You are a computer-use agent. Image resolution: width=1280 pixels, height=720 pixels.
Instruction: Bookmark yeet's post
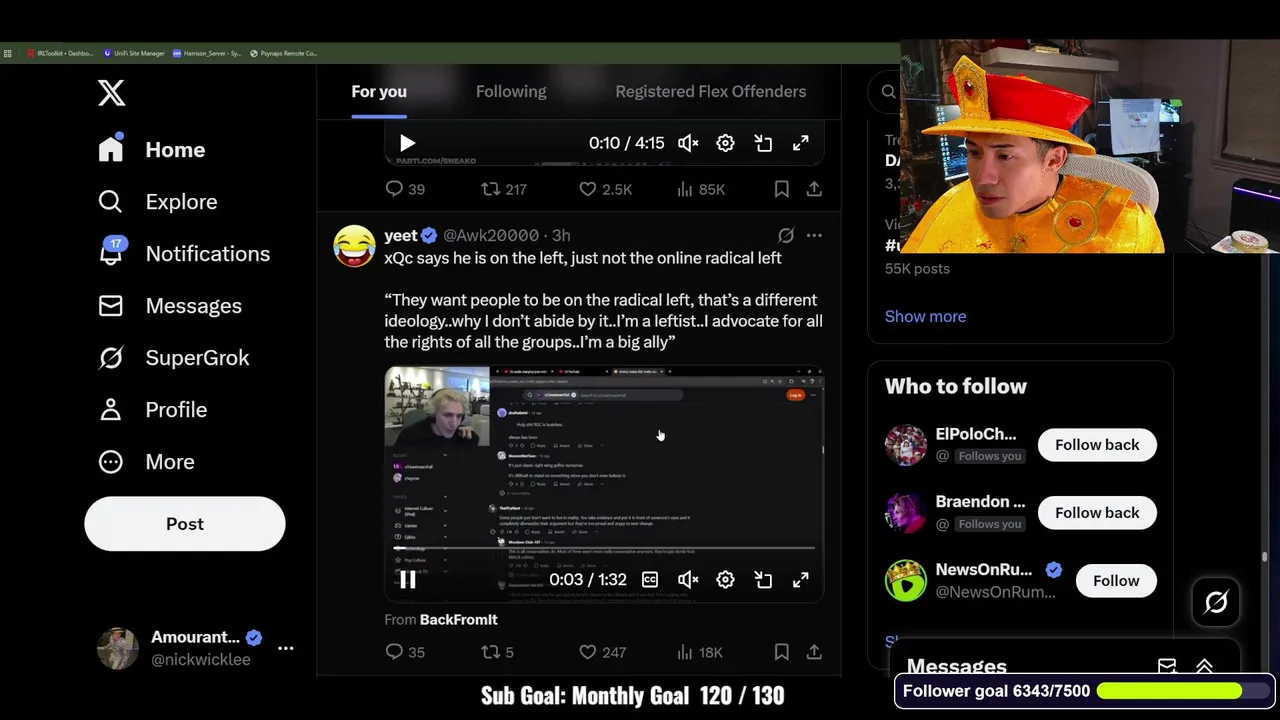point(782,652)
